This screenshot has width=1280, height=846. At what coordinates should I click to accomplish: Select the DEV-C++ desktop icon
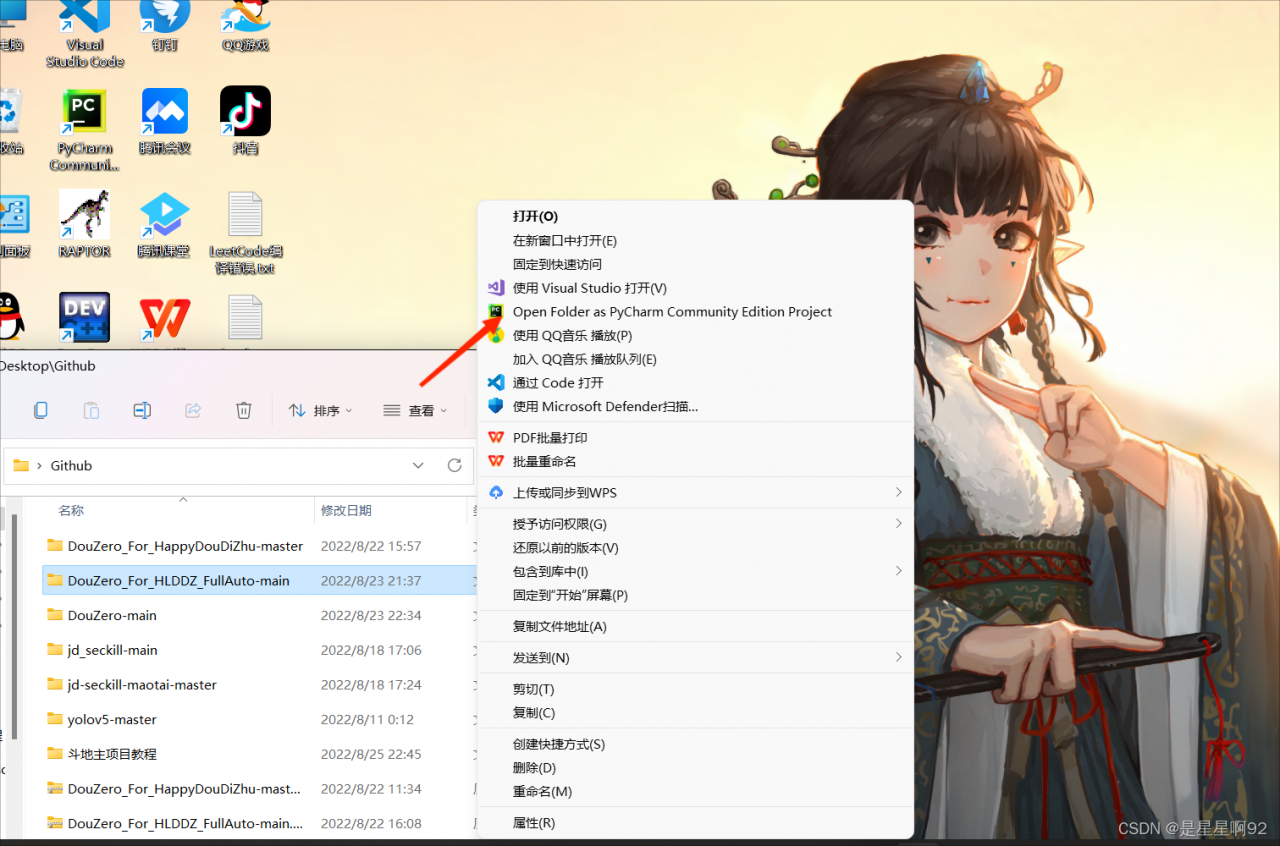pyautogui.click(x=84, y=318)
